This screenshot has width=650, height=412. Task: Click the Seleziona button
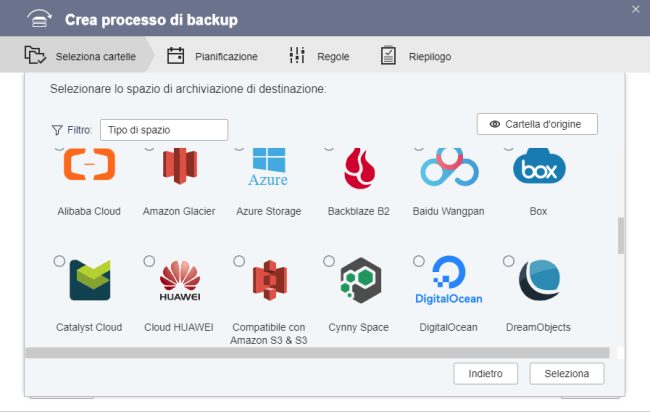pyautogui.click(x=567, y=374)
